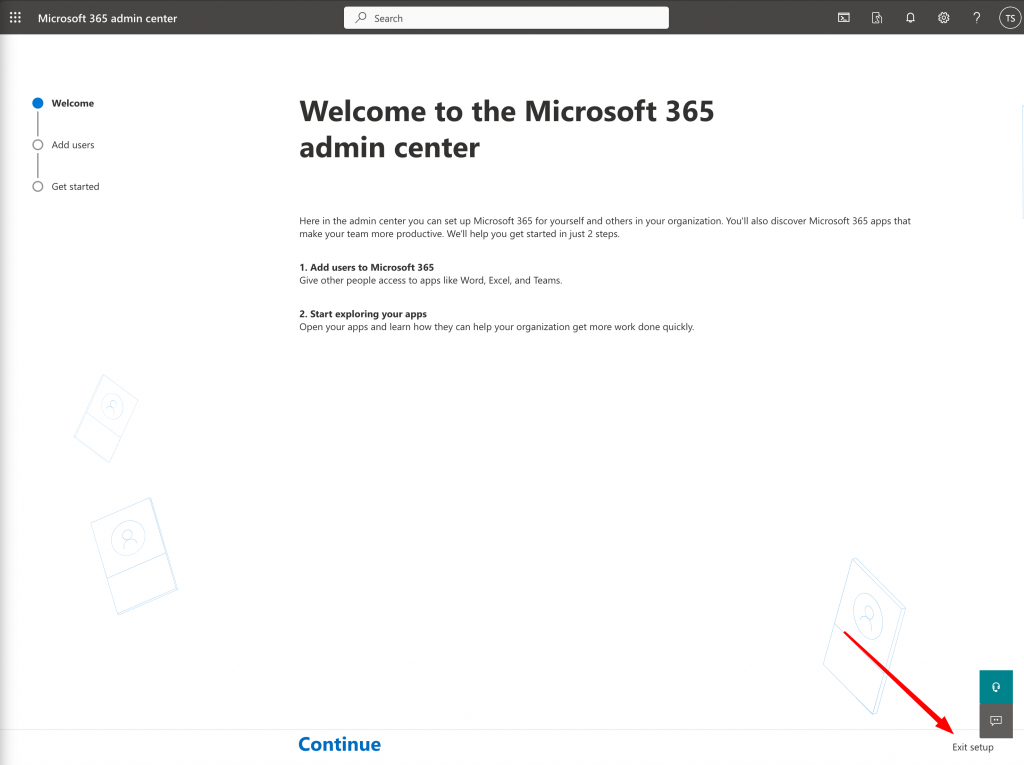Image resolution: width=1024 pixels, height=765 pixels.
Task: Open the mobile app install icon
Action: click(x=877, y=18)
